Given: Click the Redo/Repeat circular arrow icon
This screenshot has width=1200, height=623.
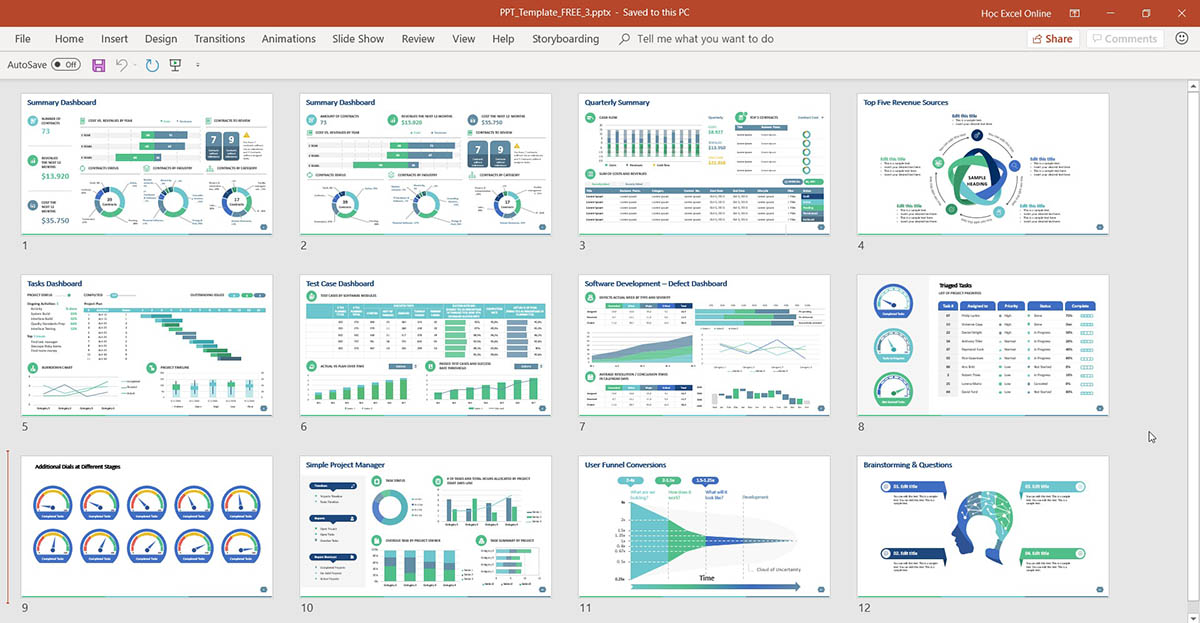Looking at the screenshot, I should [152, 64].
